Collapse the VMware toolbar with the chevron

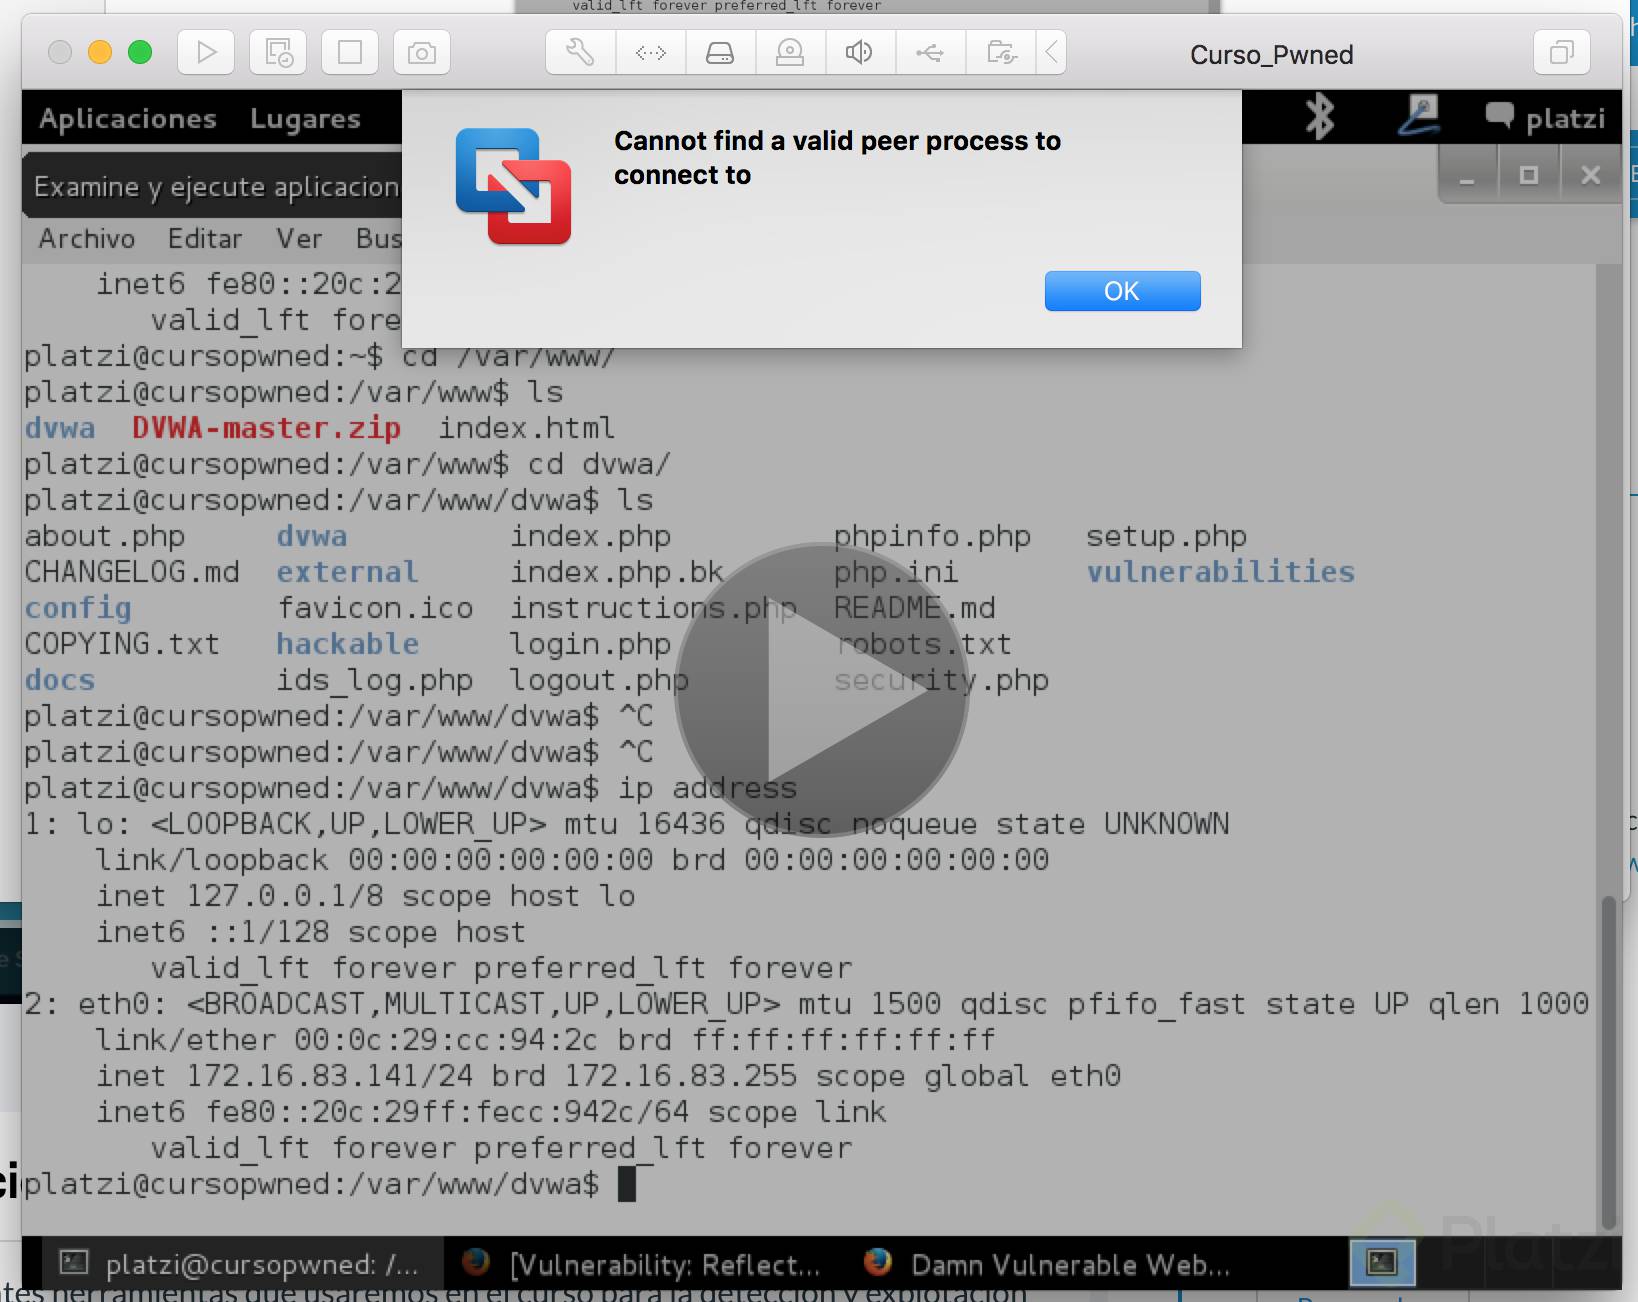click(x=1051, y=52)
